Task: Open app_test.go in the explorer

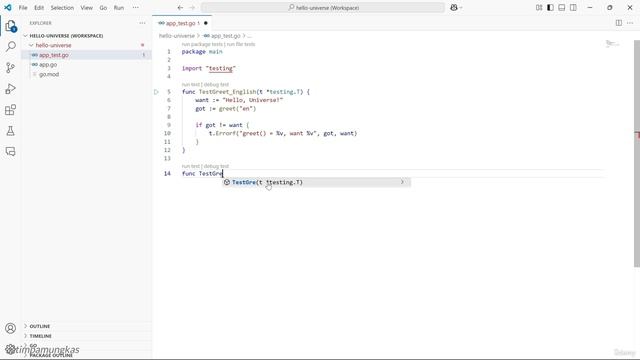Action: (x=54, y=55)
